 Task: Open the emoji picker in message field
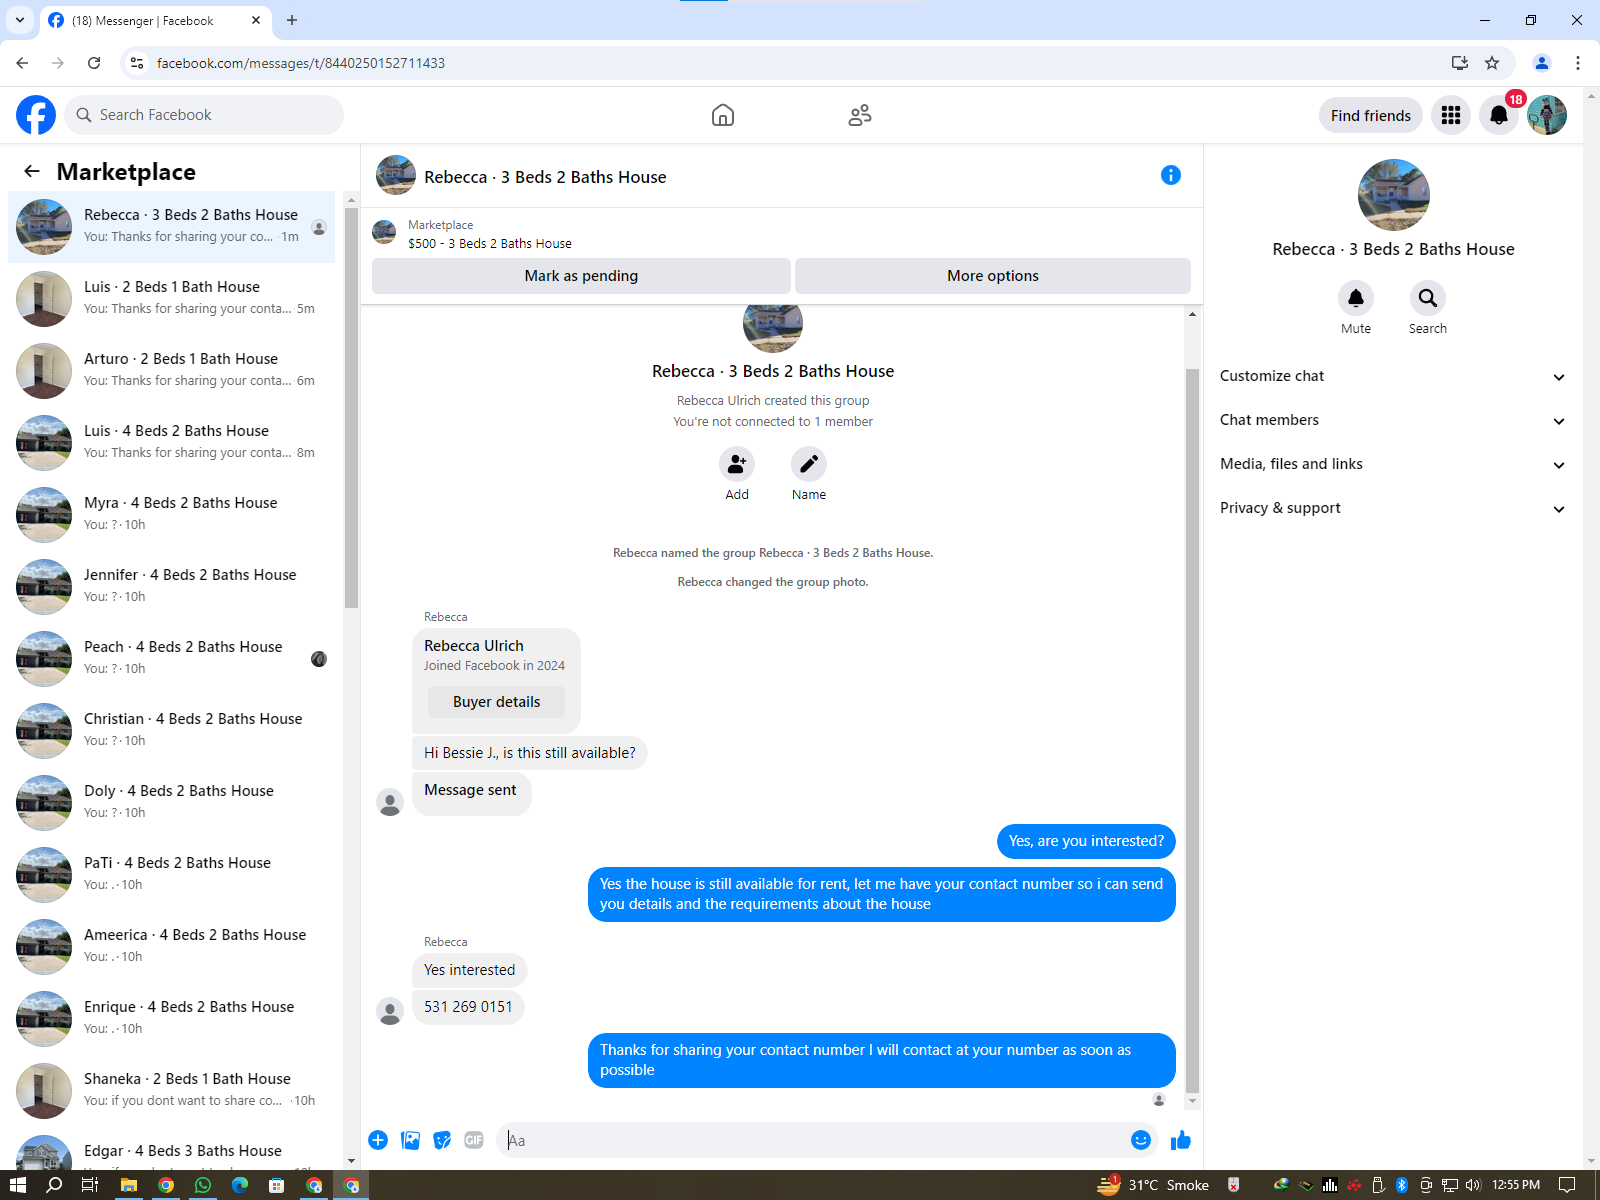[x=1141, y=1140]
